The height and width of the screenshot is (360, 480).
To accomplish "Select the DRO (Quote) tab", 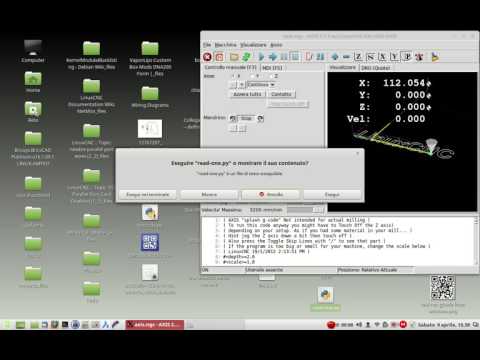I will pyautogui.click(x=376, y=68).
